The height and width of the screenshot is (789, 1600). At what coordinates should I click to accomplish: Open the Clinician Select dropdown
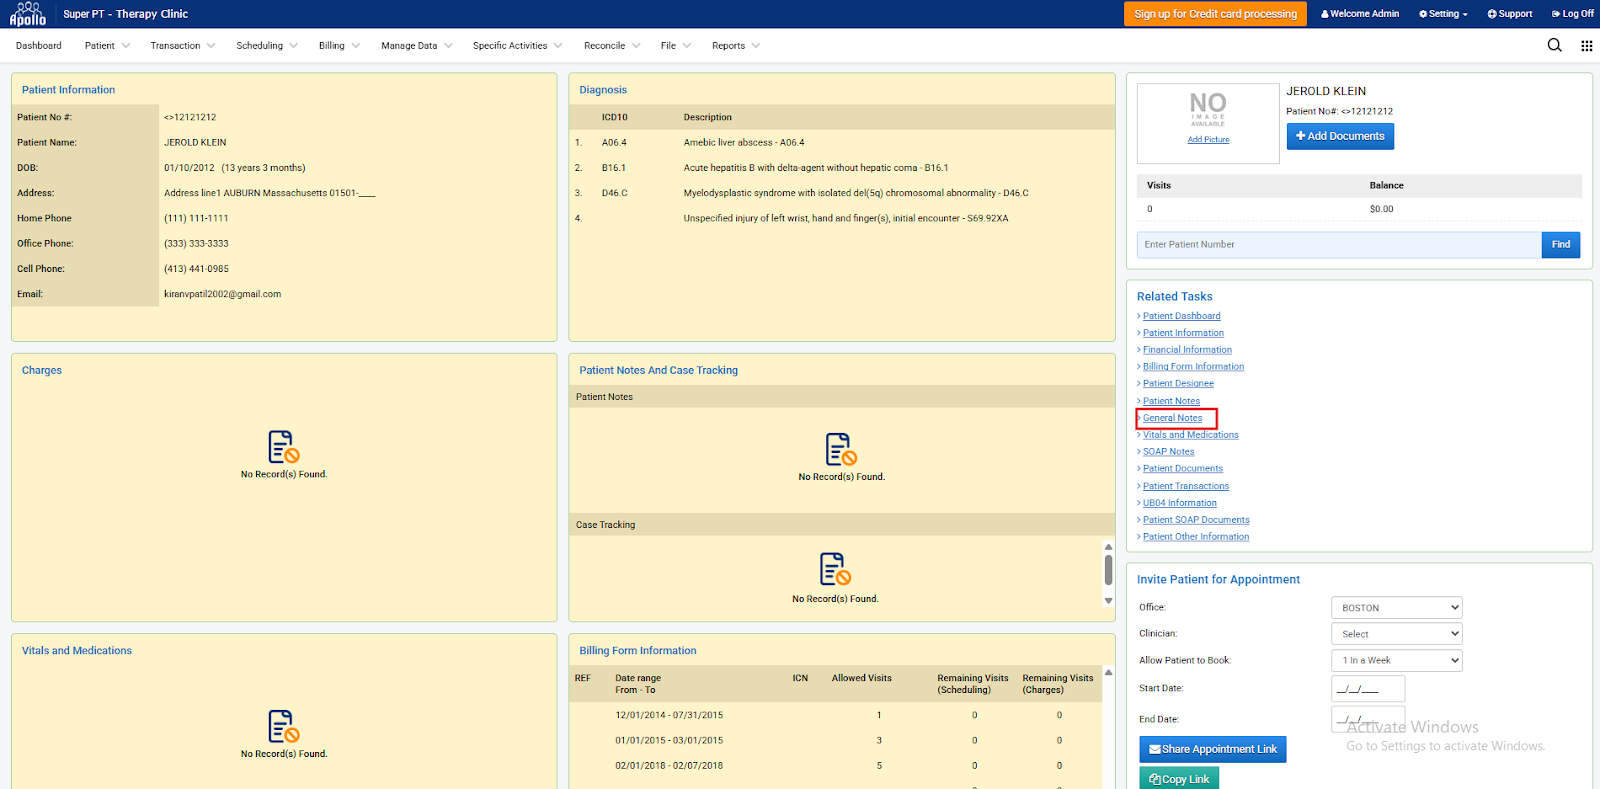1396,634
